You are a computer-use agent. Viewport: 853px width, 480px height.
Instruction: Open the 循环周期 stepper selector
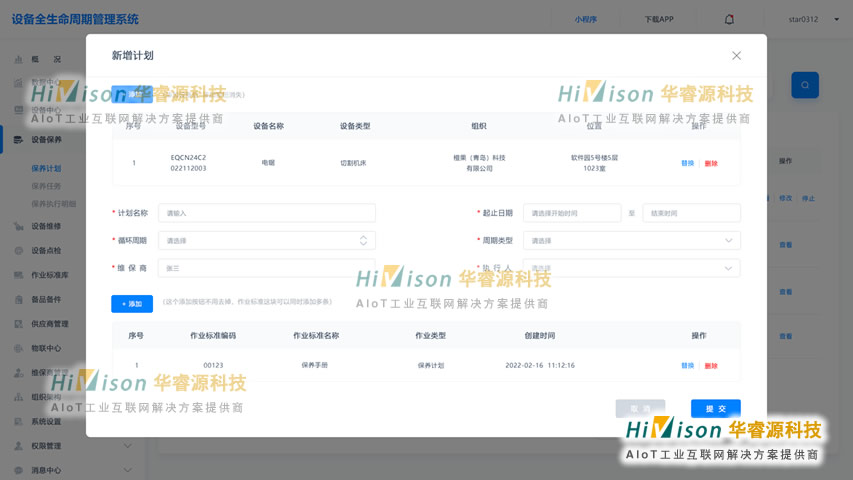(363, 240)
